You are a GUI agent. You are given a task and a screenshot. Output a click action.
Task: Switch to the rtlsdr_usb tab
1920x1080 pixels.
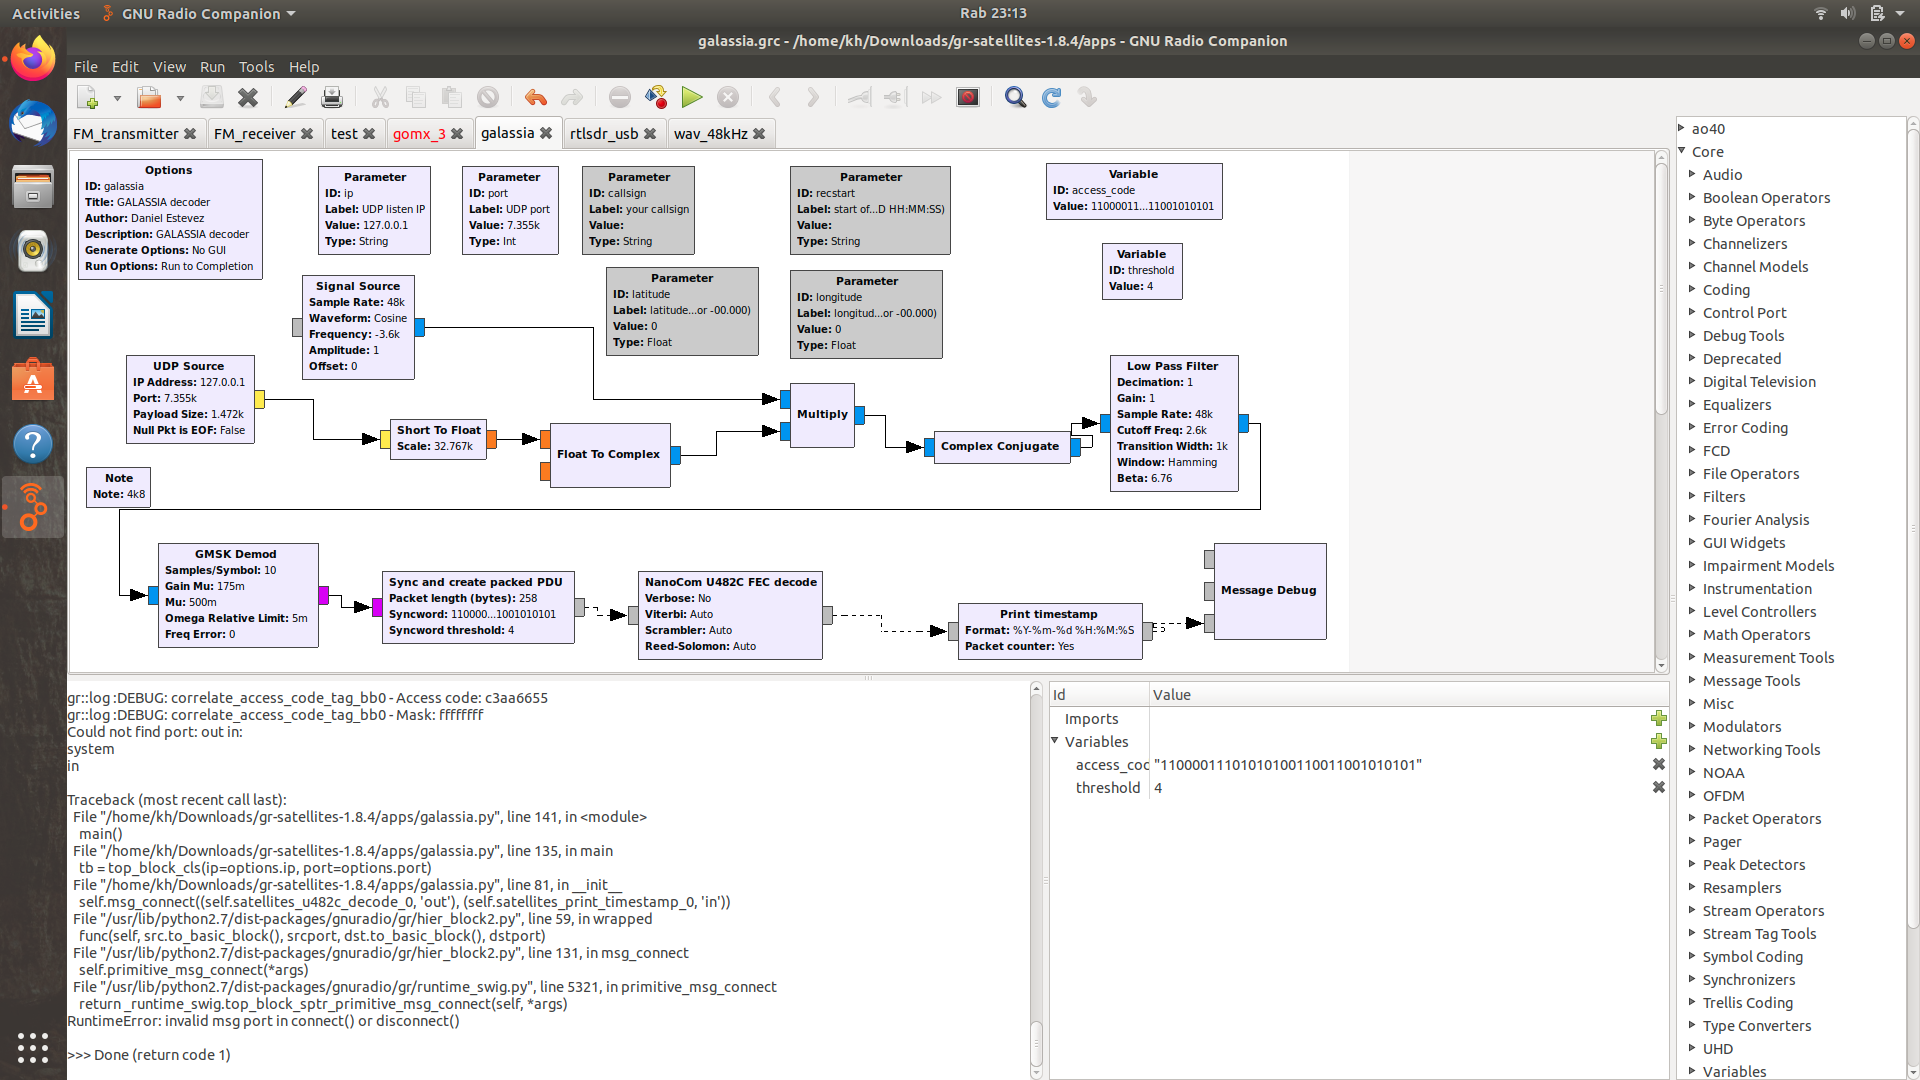603,134
